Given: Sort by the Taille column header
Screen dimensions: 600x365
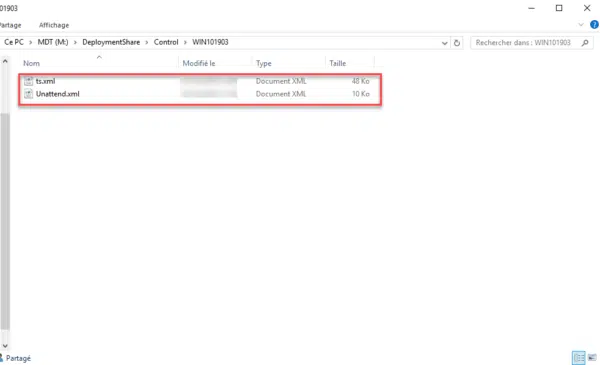Looking at the screenshot, I should tap(338, 64).
